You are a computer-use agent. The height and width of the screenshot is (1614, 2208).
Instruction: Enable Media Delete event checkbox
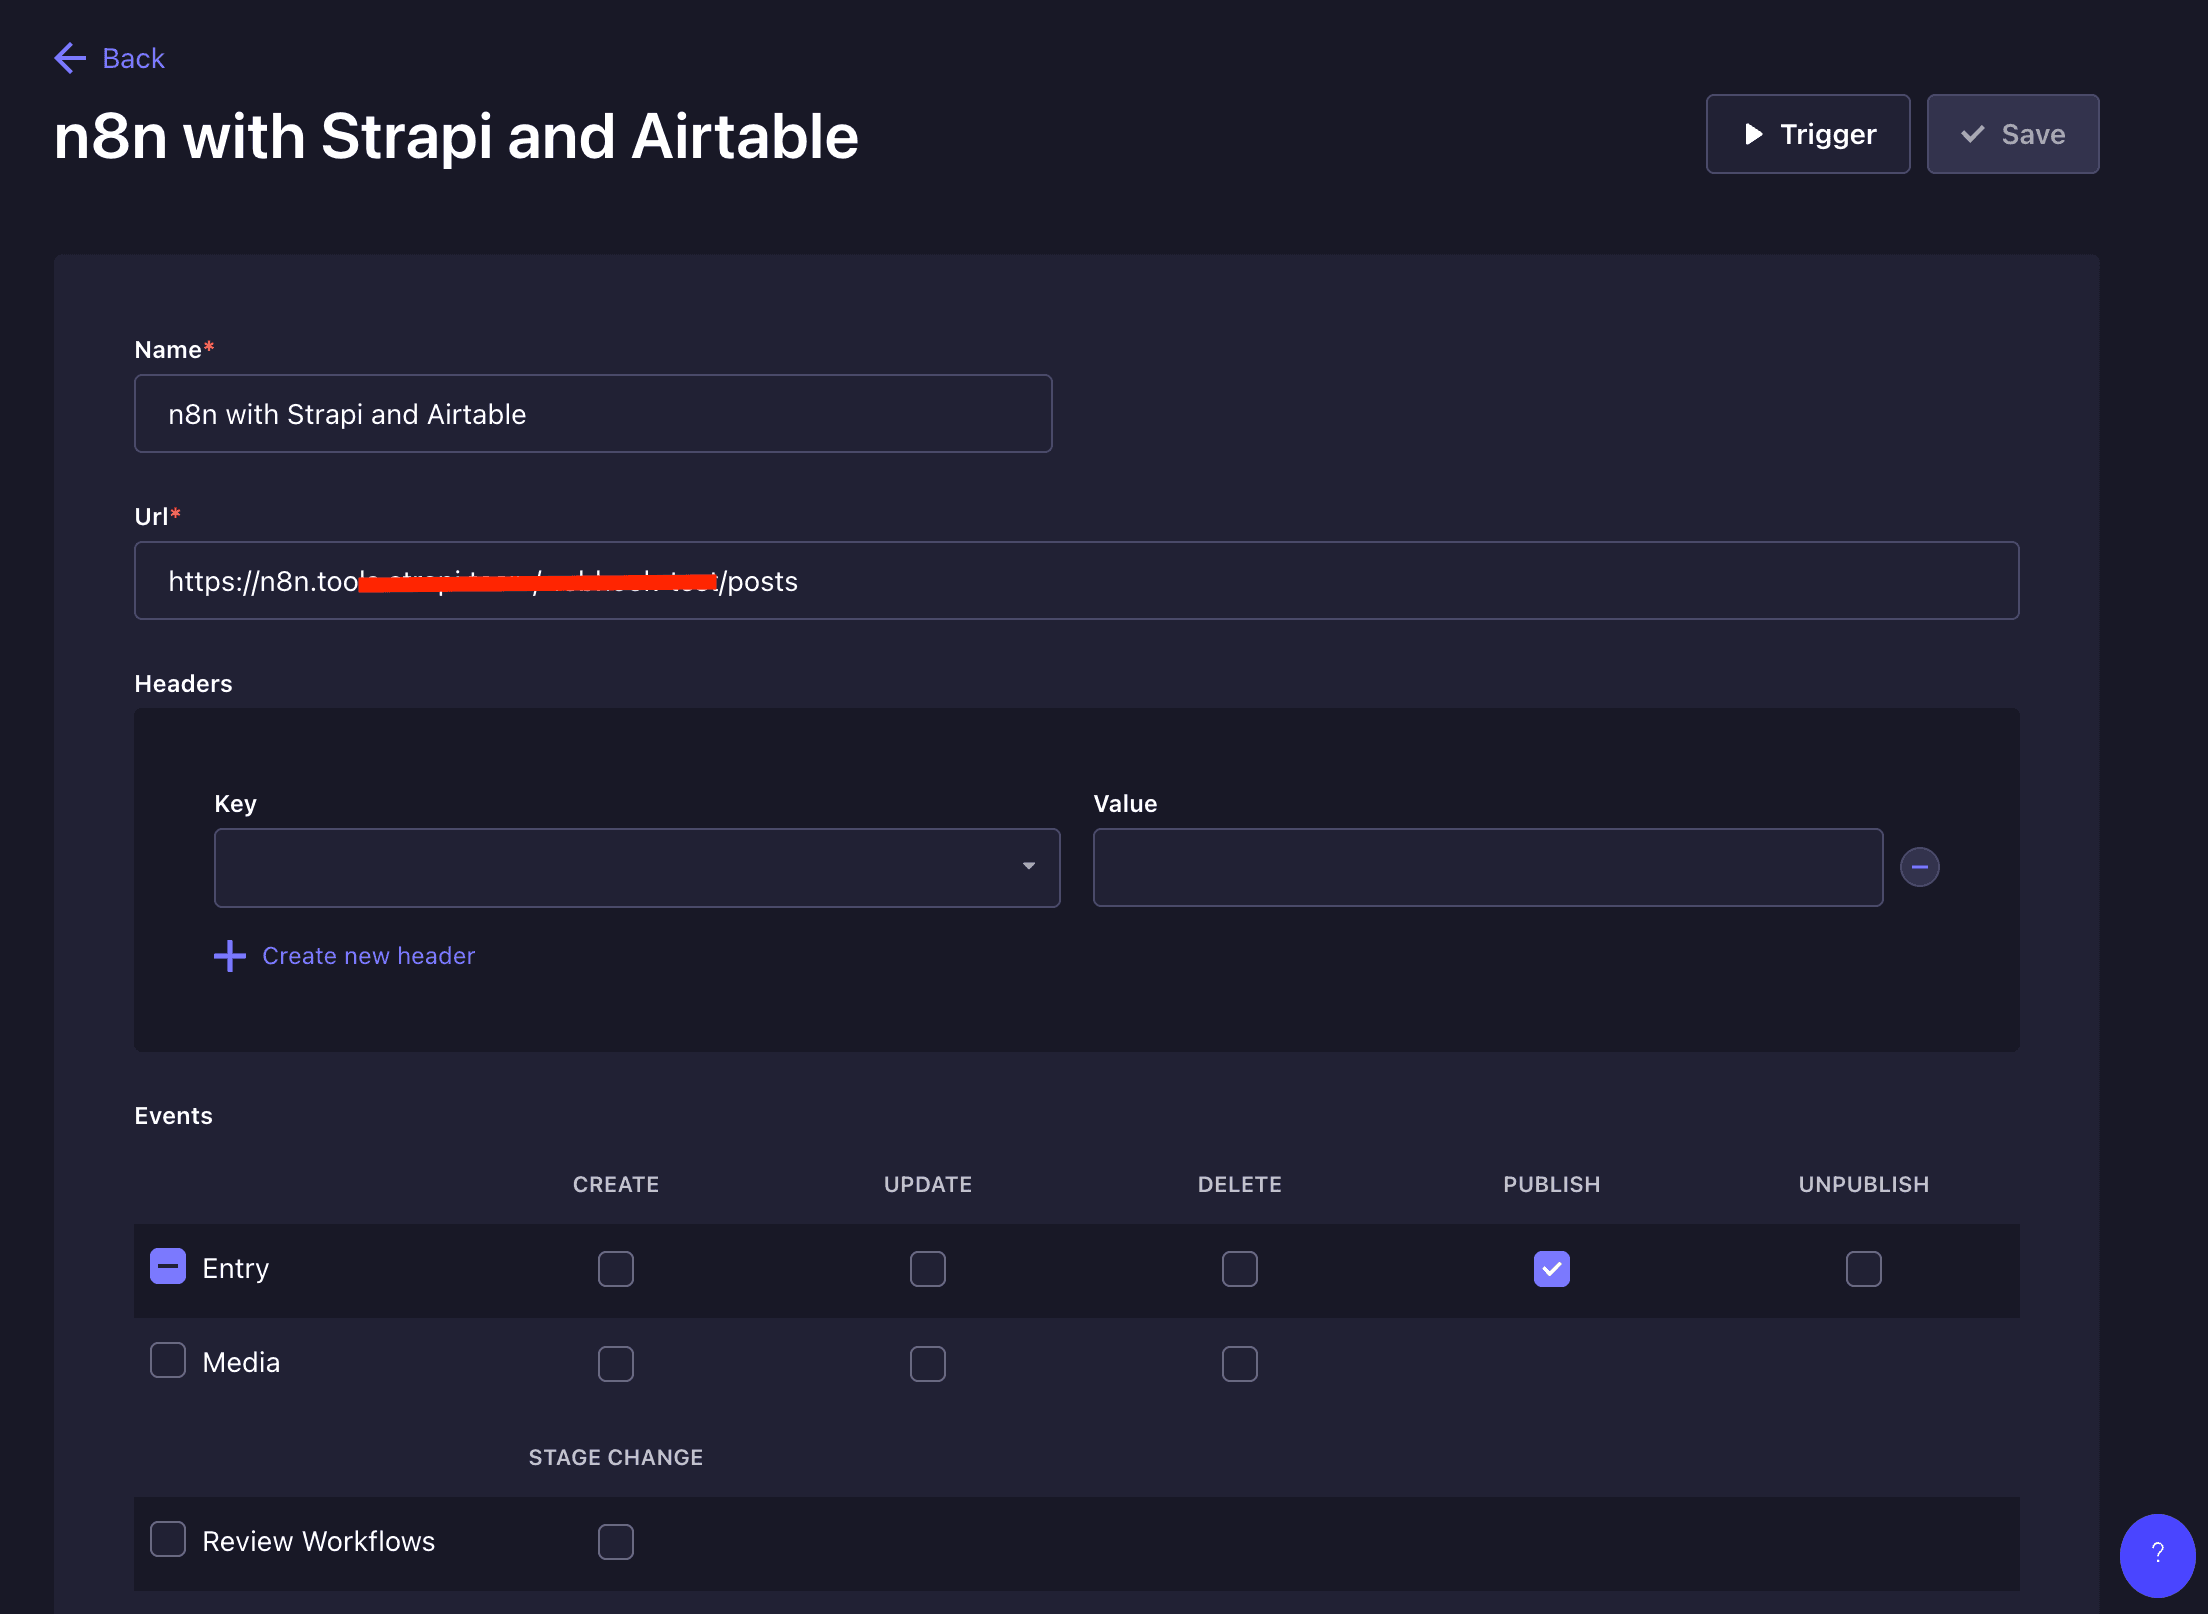1240,1364
